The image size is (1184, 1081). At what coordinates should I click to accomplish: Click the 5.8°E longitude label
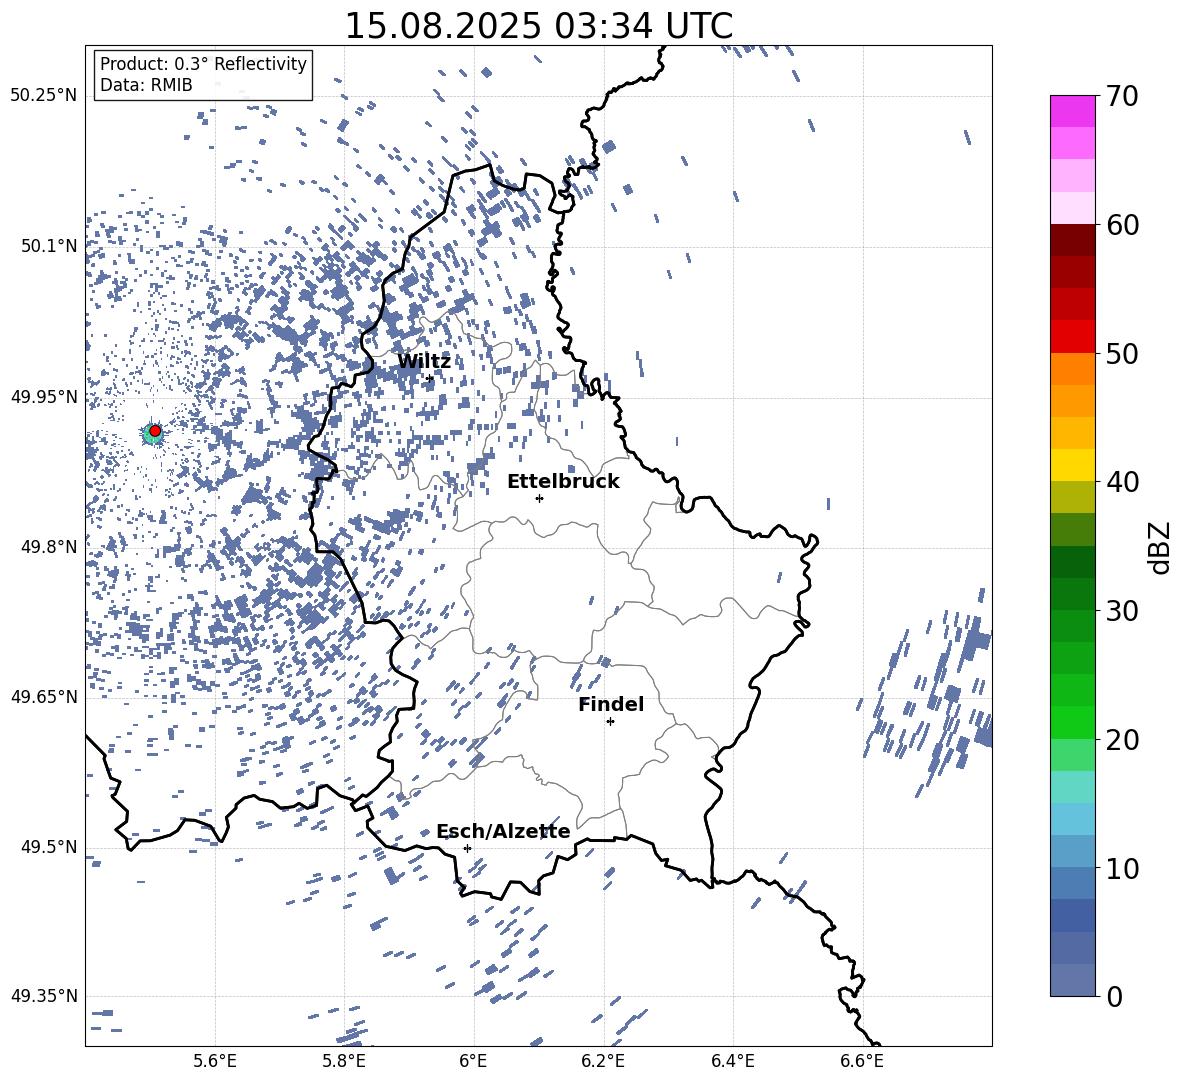[344, 1061]
